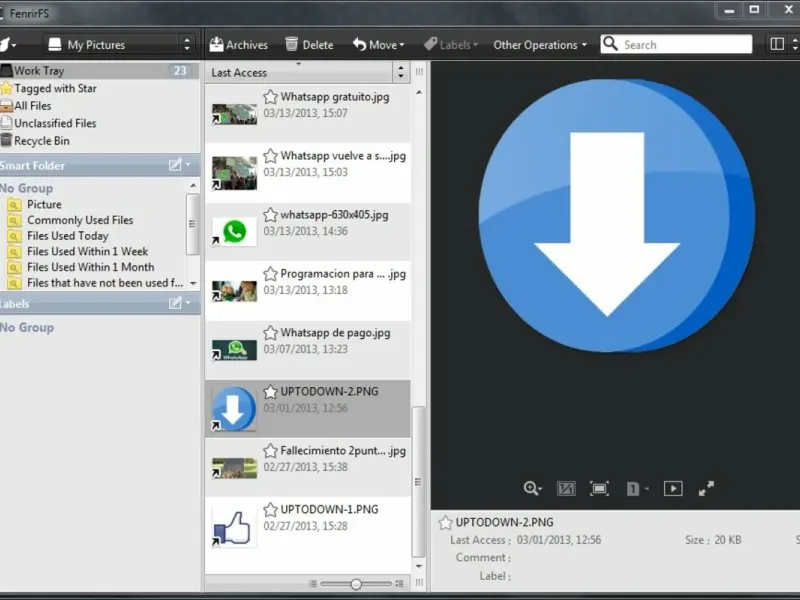Viewport: 800px width, 600px height.
Task: Click the Delete trash icon
Action: pos(291,44)
